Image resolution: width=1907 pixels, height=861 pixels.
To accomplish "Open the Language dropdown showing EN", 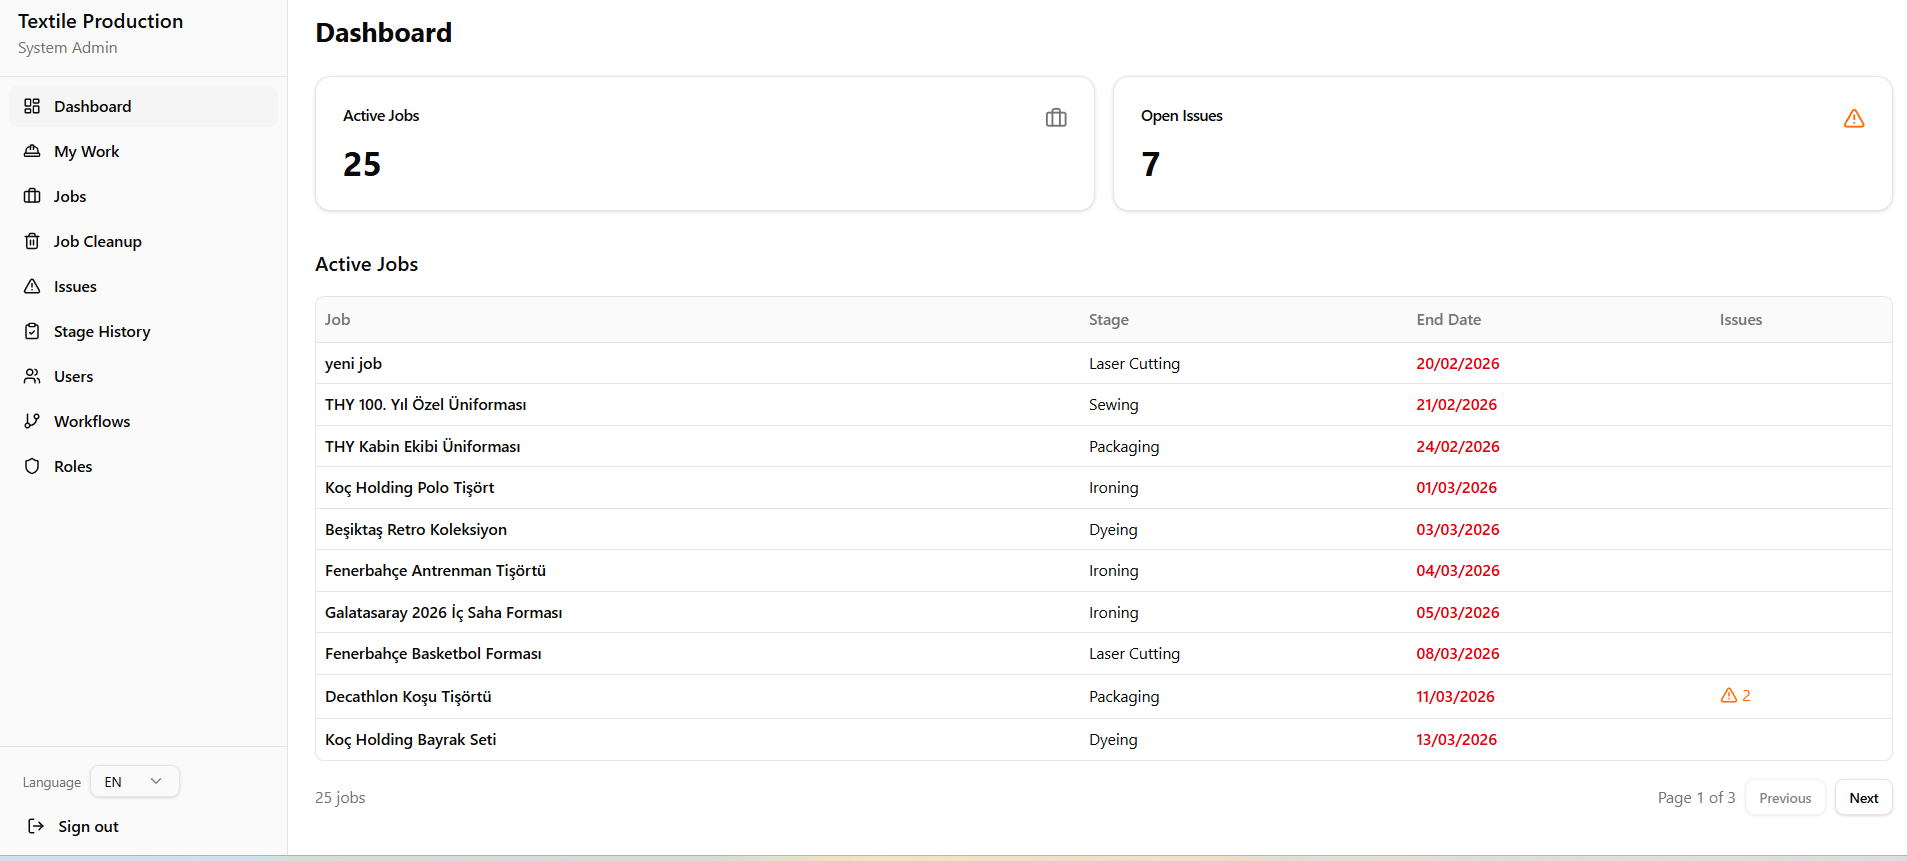I will point(134,782).
